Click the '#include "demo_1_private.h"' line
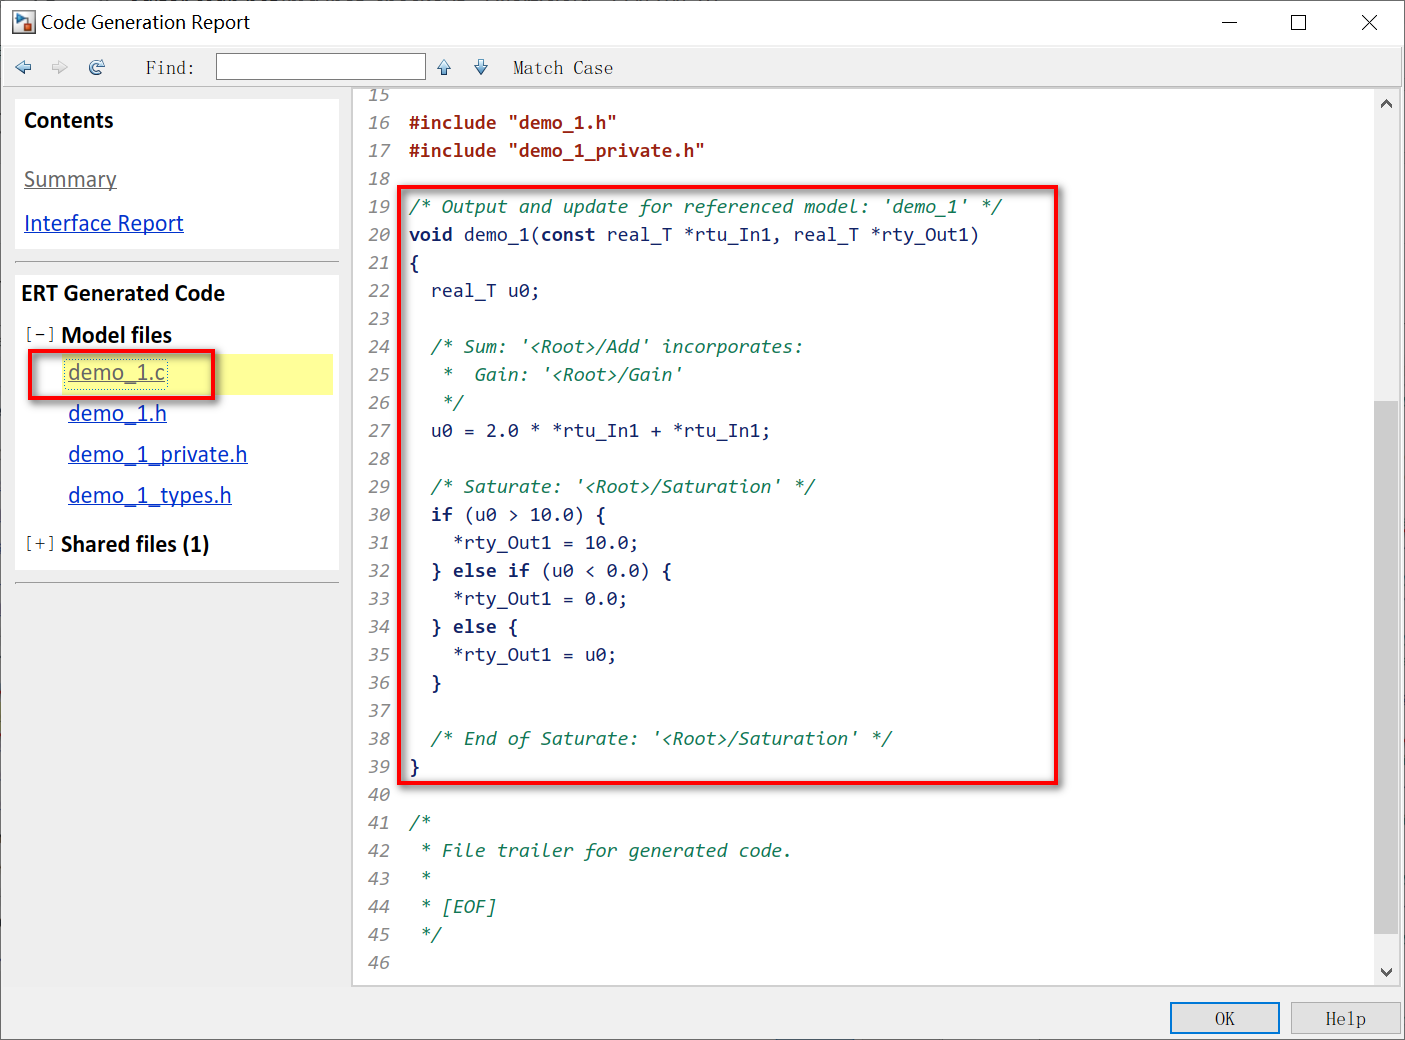 coord(557,151)
